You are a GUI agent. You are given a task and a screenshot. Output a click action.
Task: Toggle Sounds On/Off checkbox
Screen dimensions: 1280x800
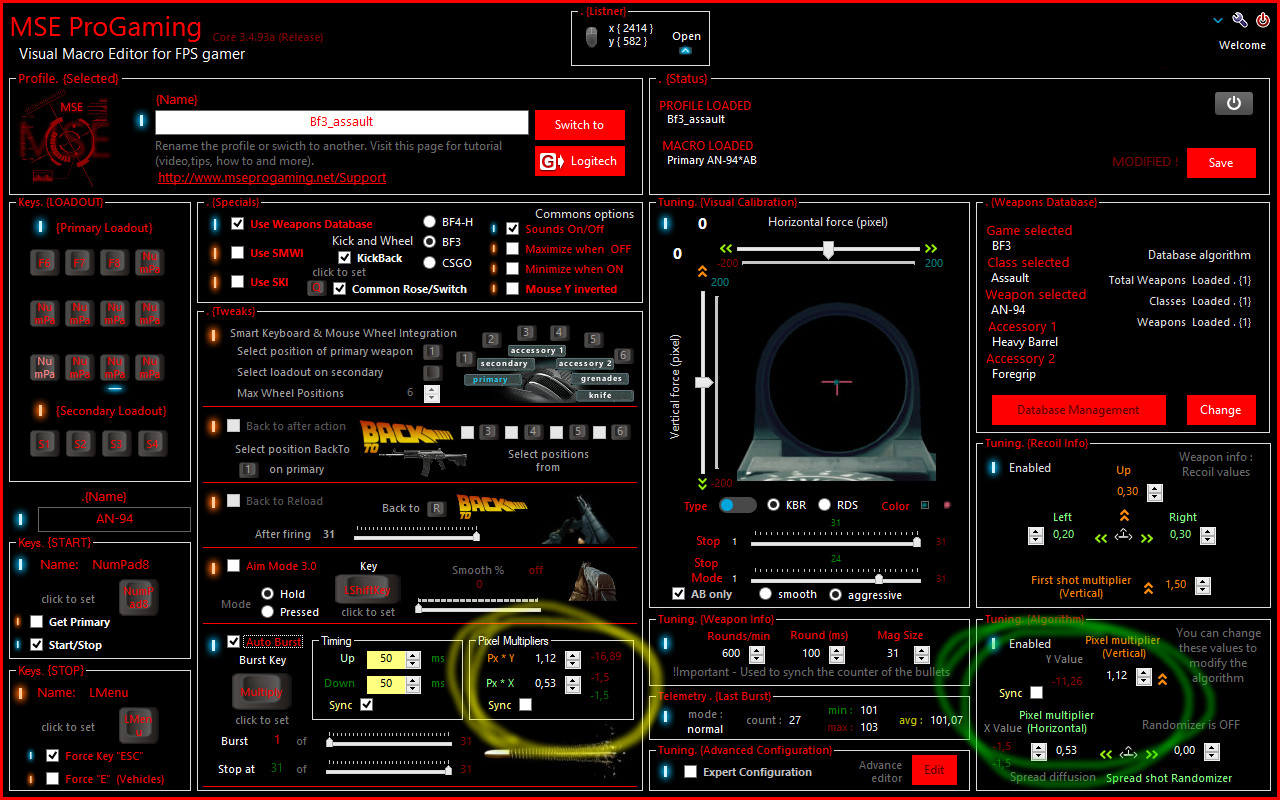tap(513, 228)
